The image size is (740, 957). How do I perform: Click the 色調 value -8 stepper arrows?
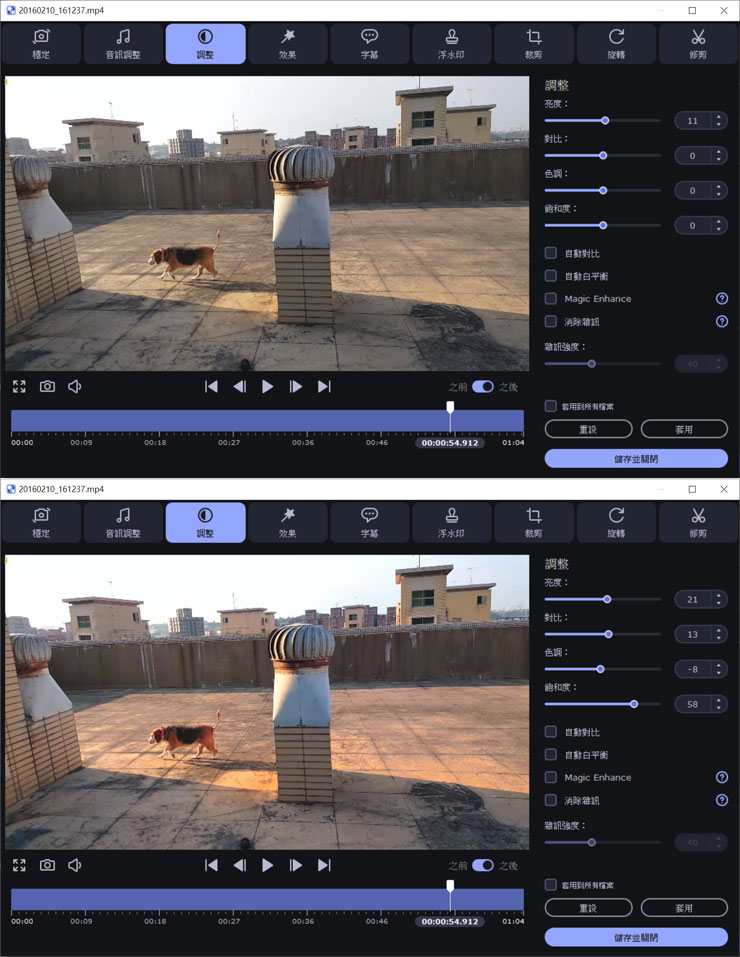point(719,669)
